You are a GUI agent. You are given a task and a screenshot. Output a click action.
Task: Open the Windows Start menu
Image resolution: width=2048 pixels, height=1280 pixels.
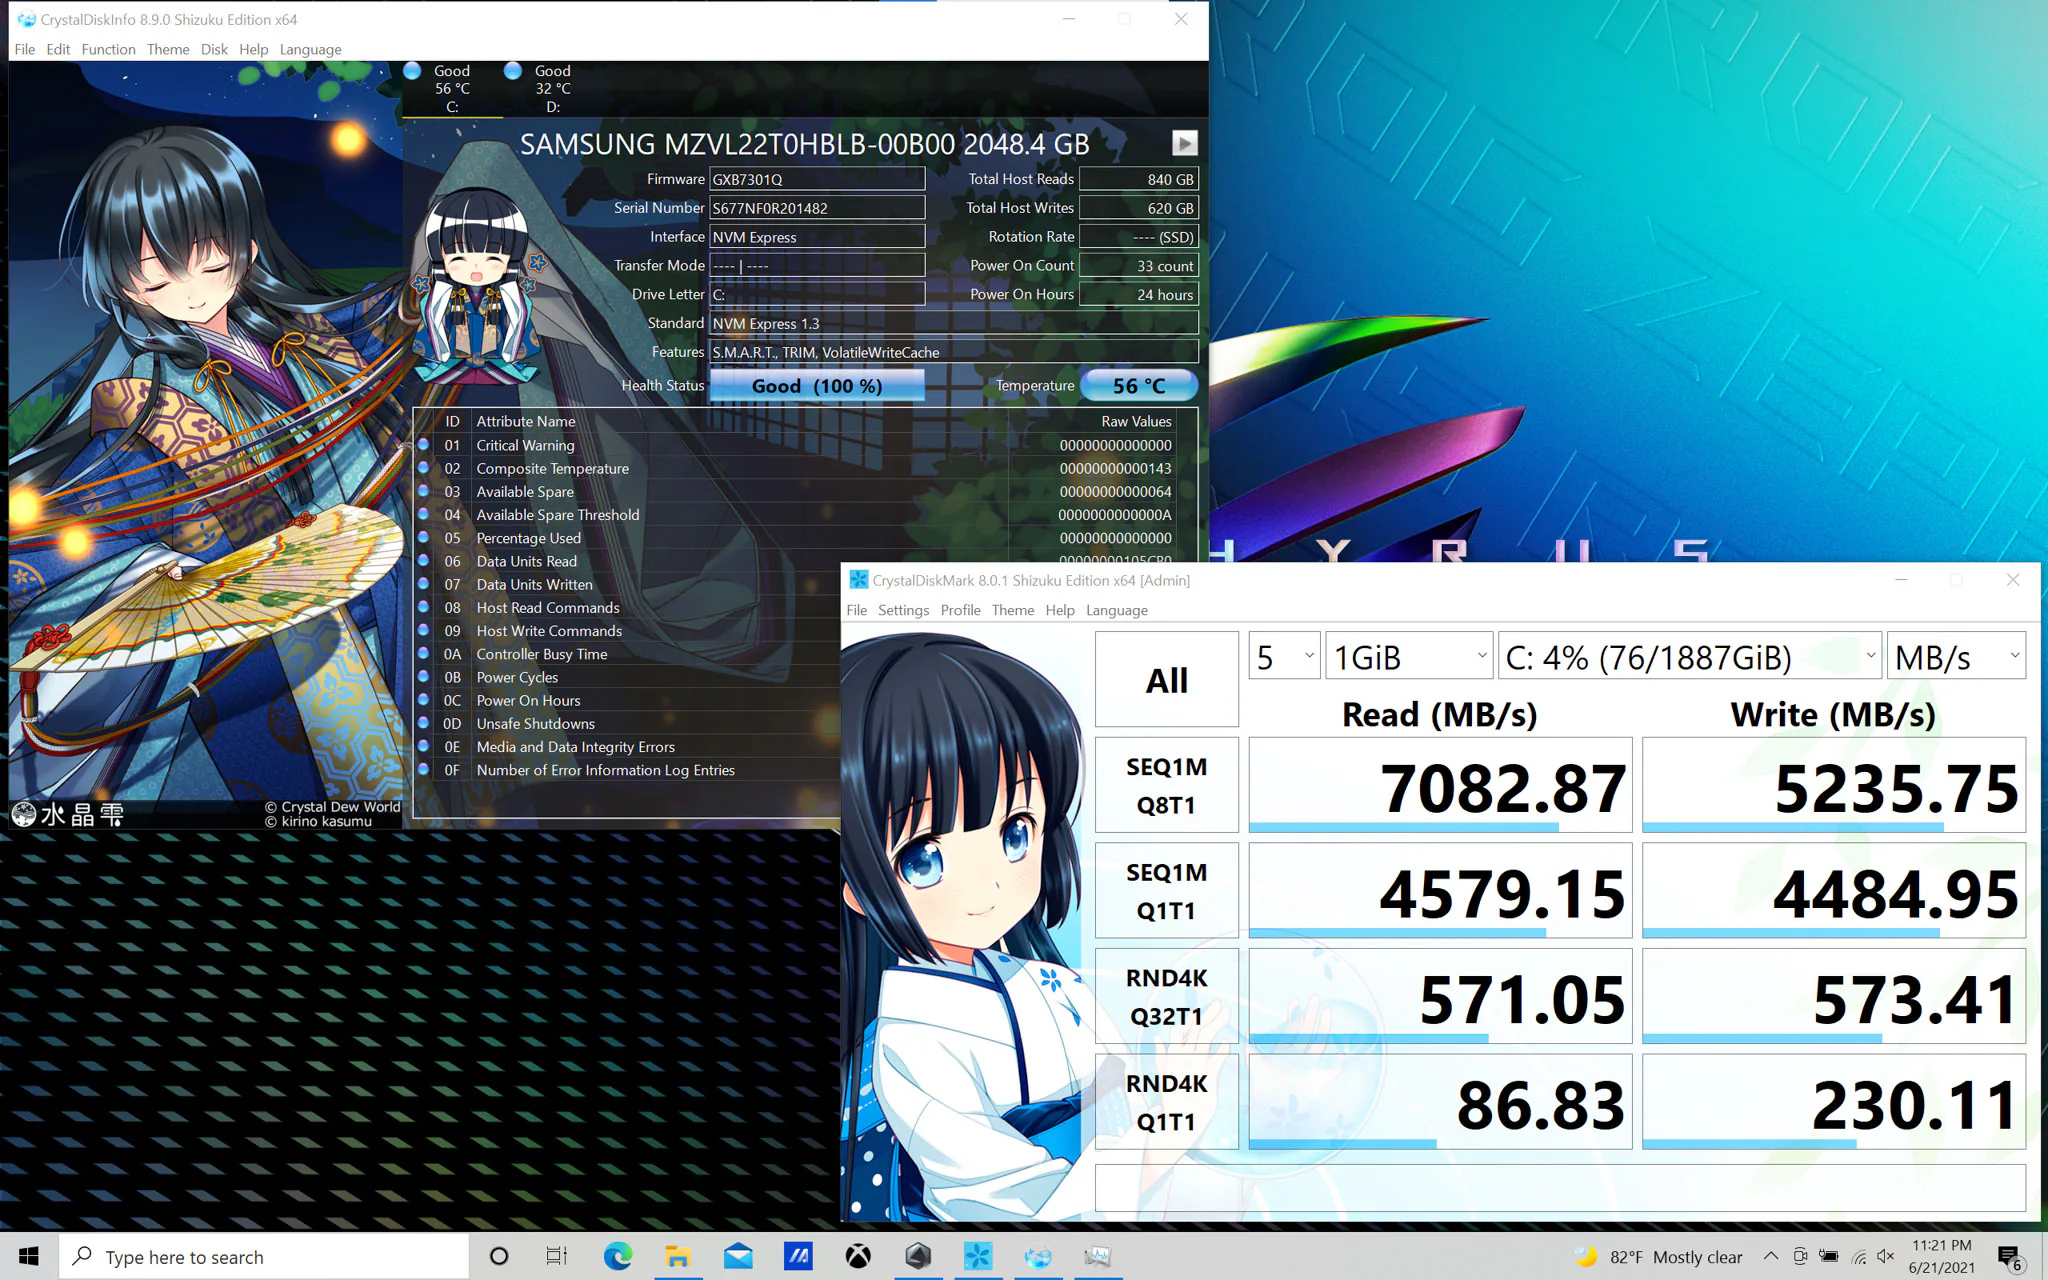point(28,1256)
